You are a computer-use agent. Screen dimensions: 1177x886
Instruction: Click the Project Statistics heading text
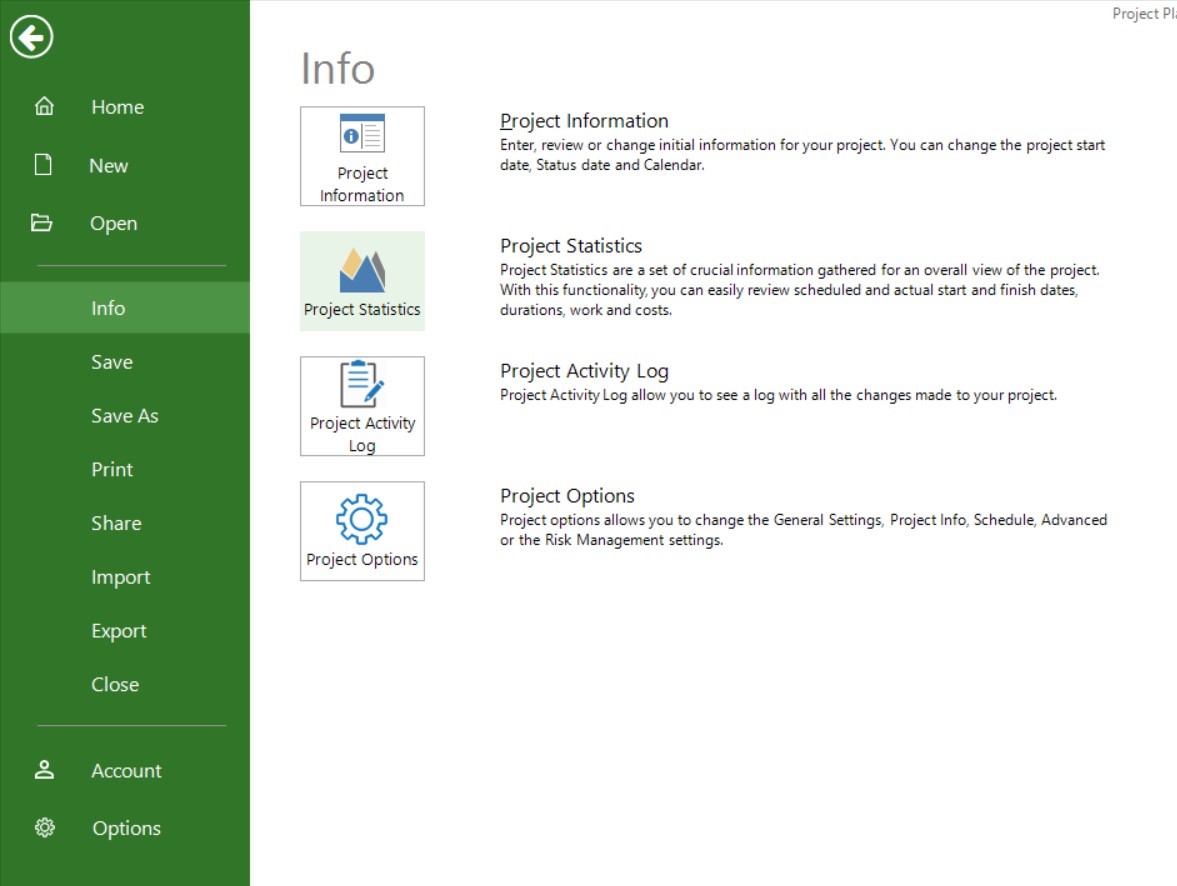(571, 246)
